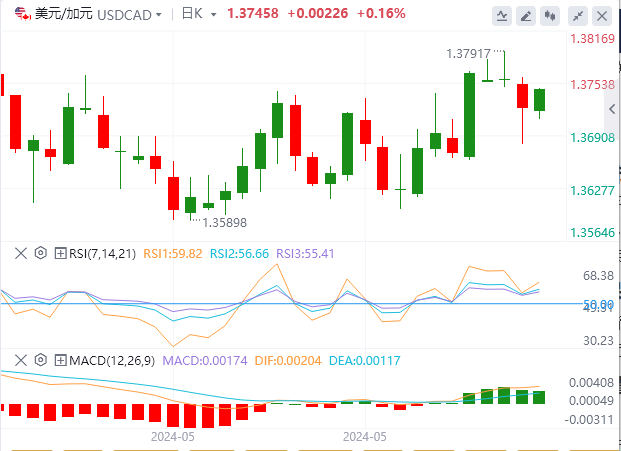Click the 1.36908 price axis label
This screenshot has width=621, height=451.
592,137
